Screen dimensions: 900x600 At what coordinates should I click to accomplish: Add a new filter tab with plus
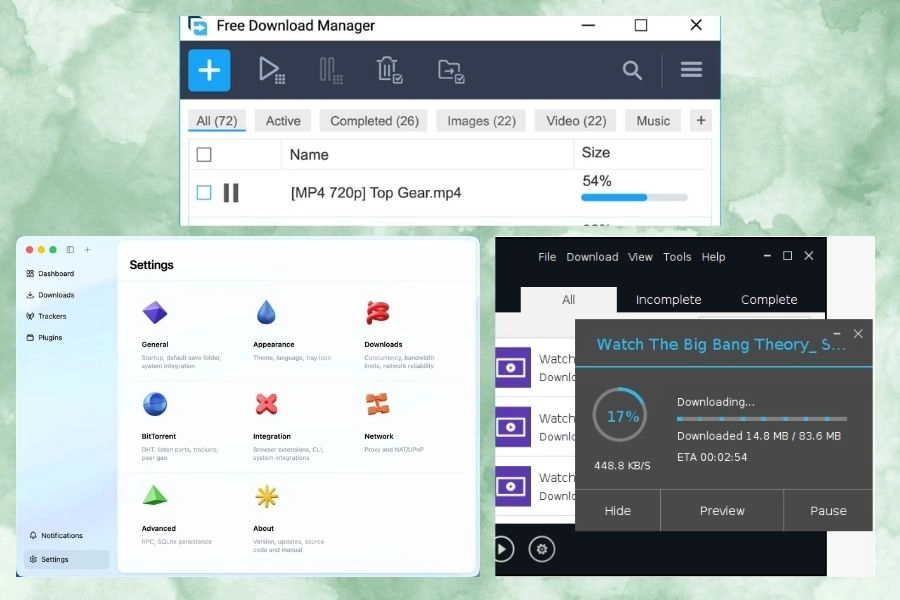[x=701, y=121]
